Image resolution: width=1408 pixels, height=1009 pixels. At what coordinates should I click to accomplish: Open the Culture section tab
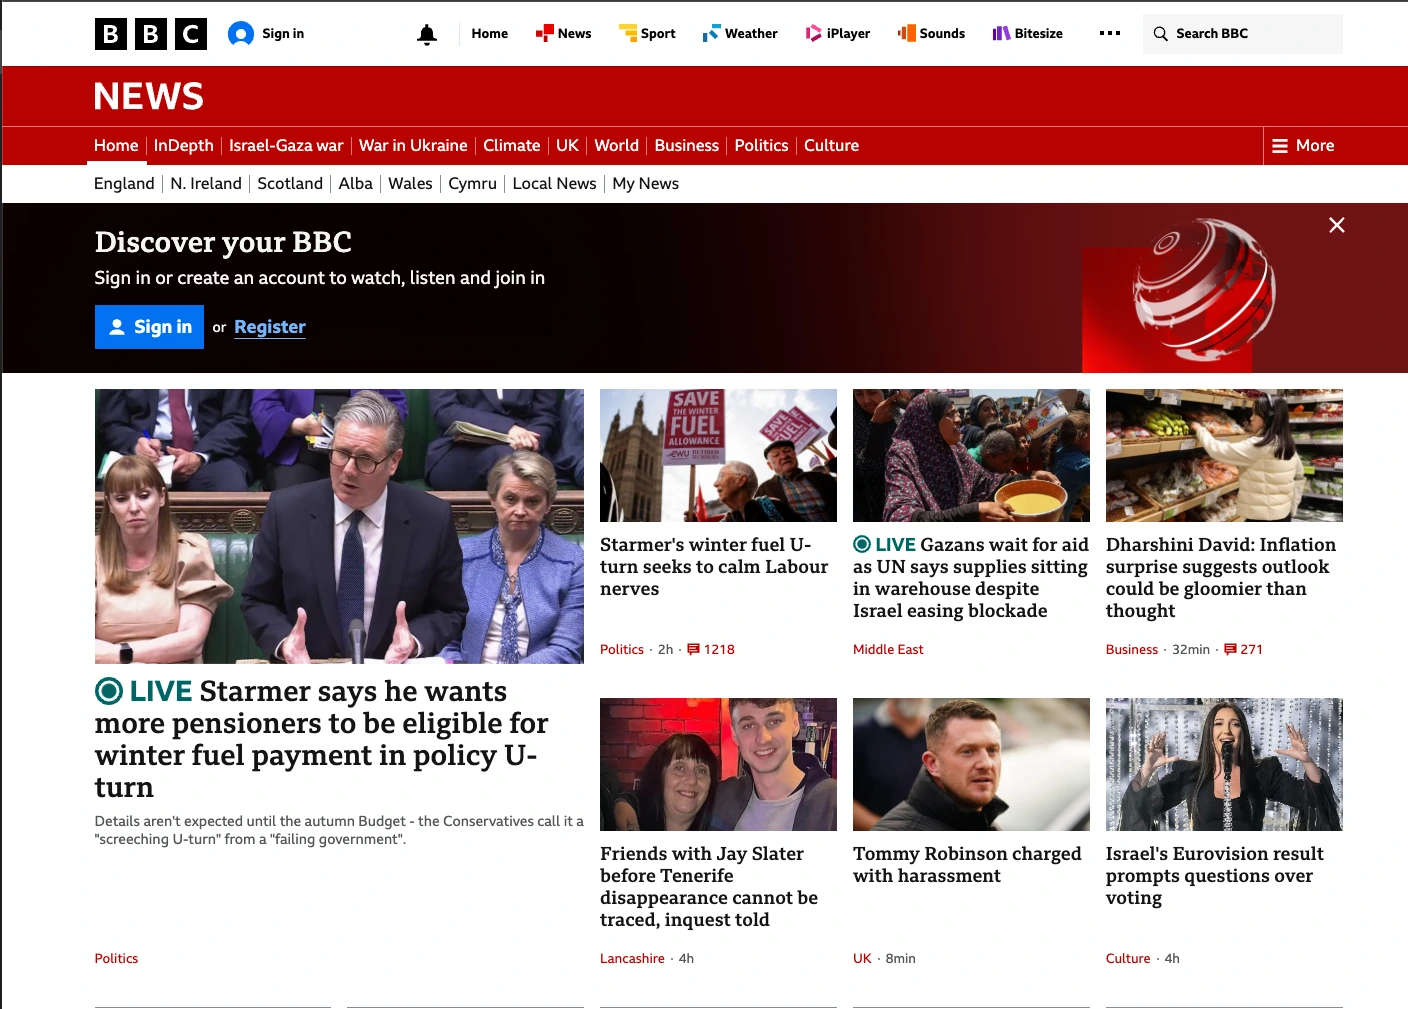coord(832,146)
